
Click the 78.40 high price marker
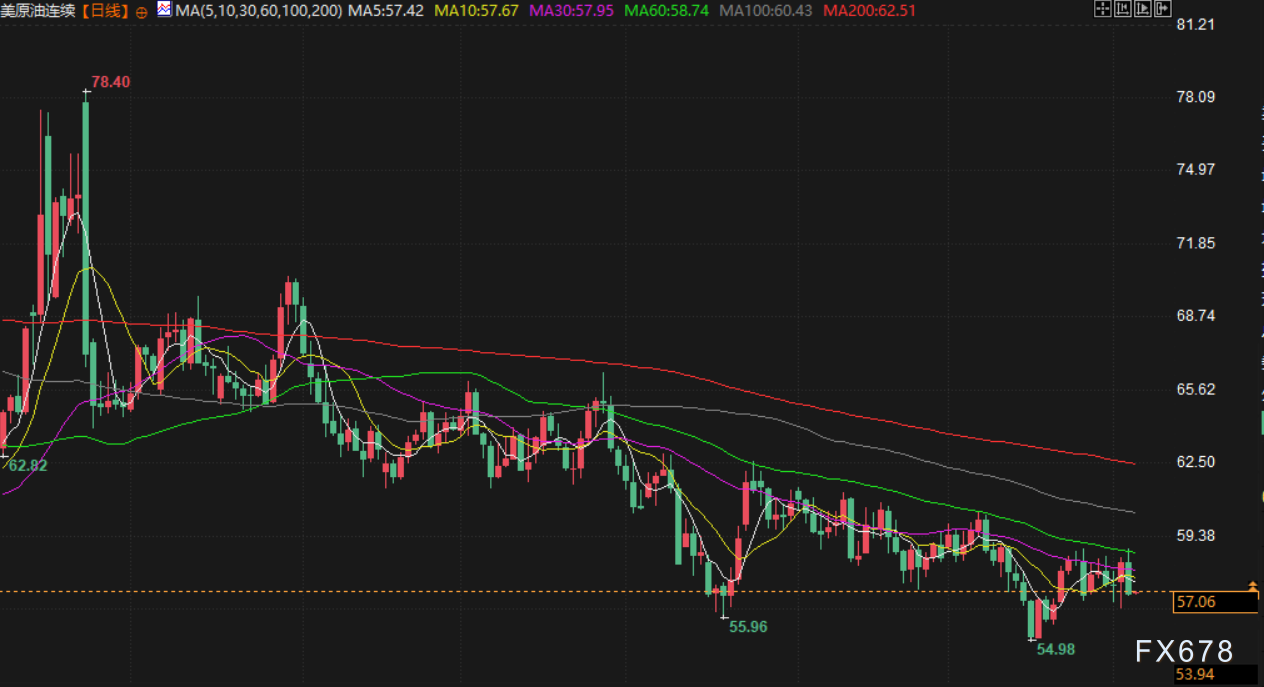(110, 81)
